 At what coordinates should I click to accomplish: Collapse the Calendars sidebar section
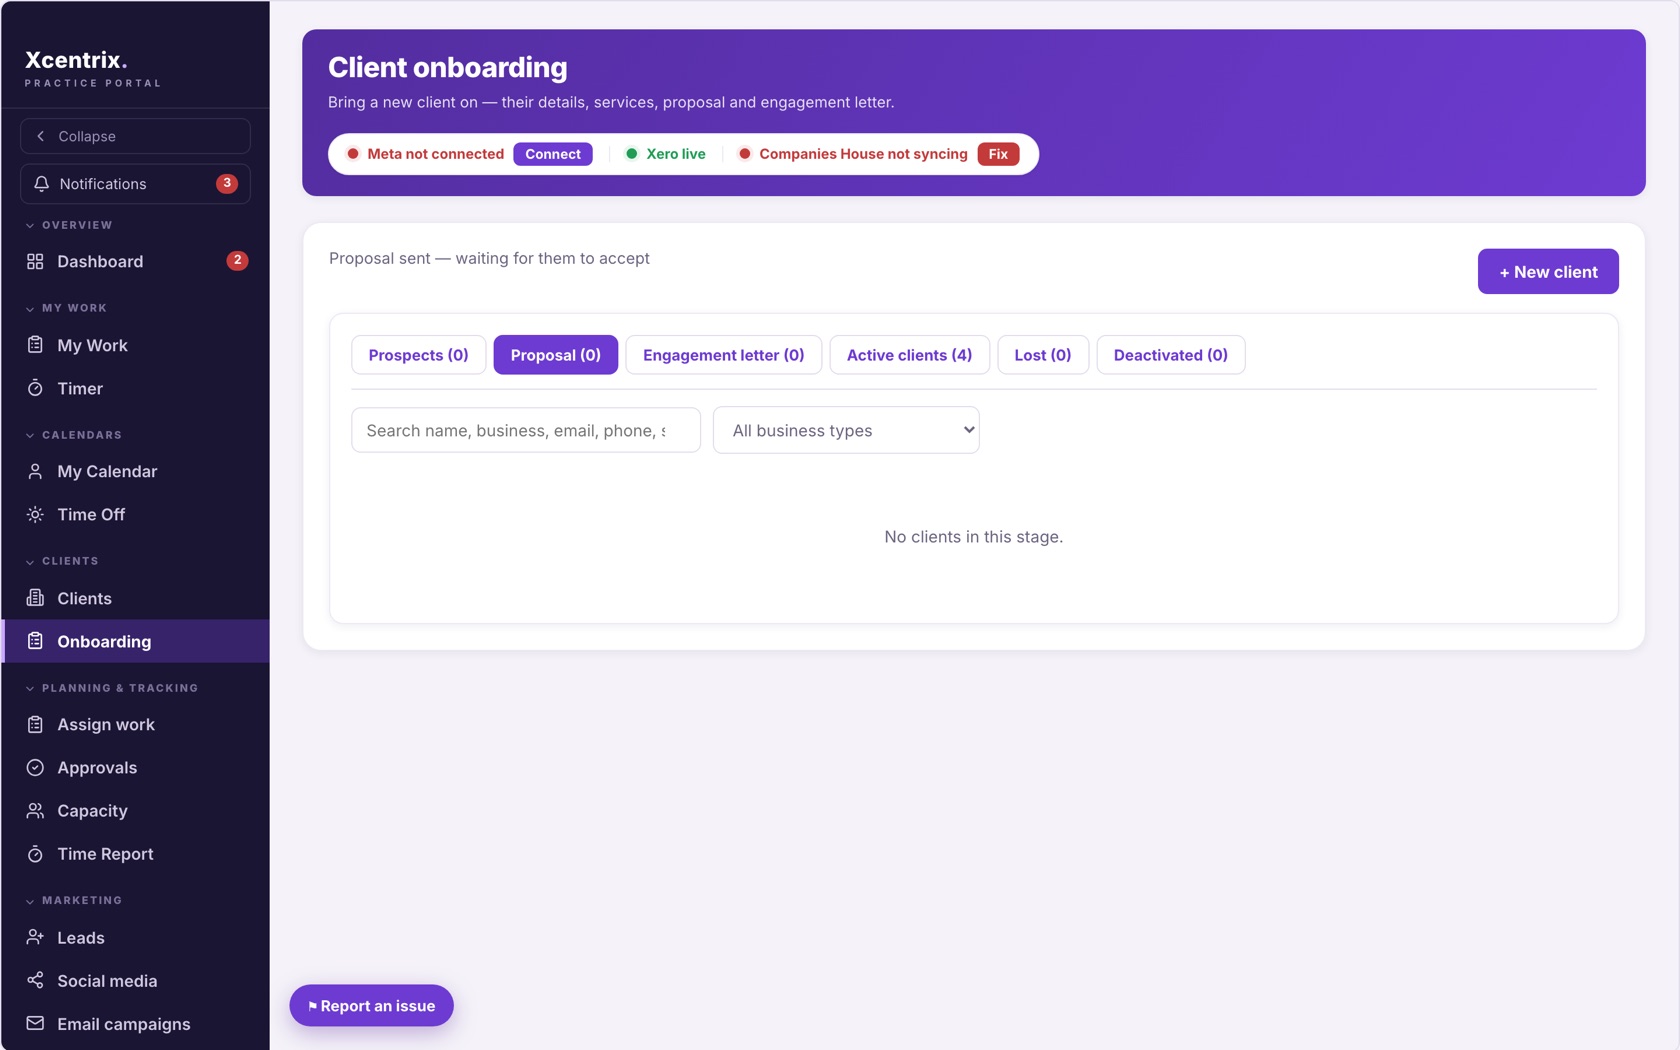click(x=73, y=435)
